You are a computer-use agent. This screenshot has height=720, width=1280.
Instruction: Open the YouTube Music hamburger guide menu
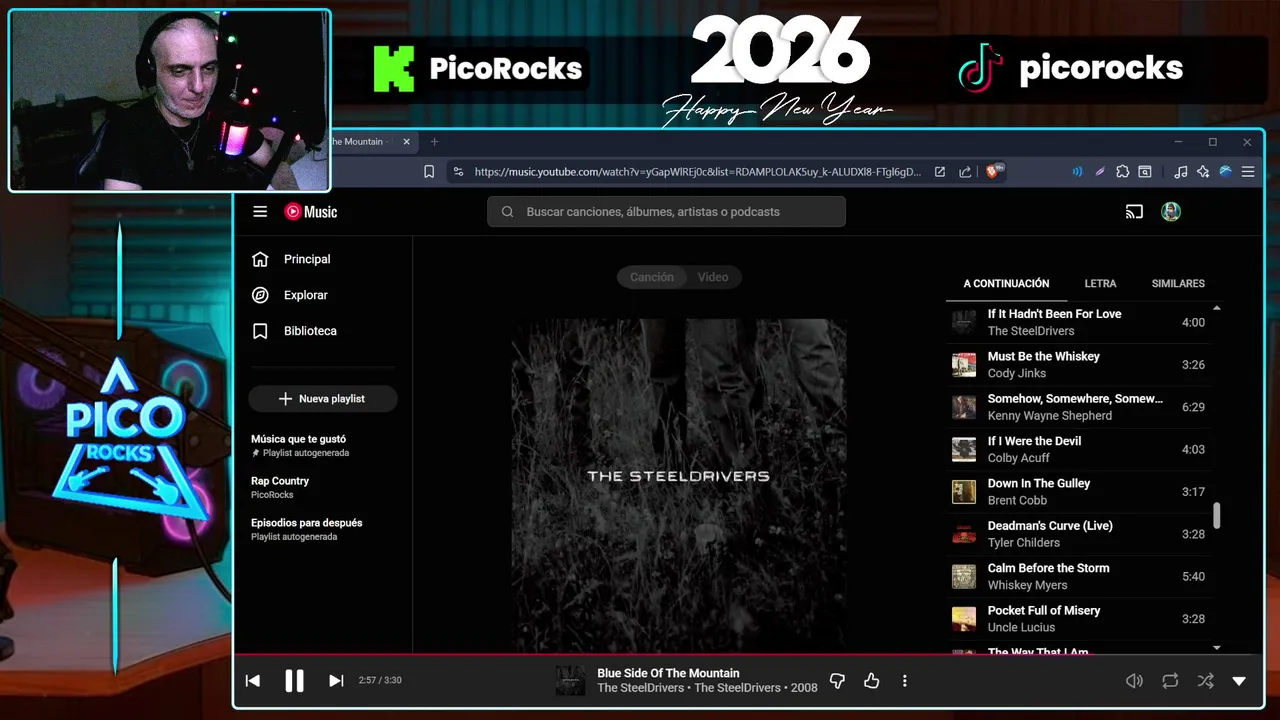pos(260,212)
